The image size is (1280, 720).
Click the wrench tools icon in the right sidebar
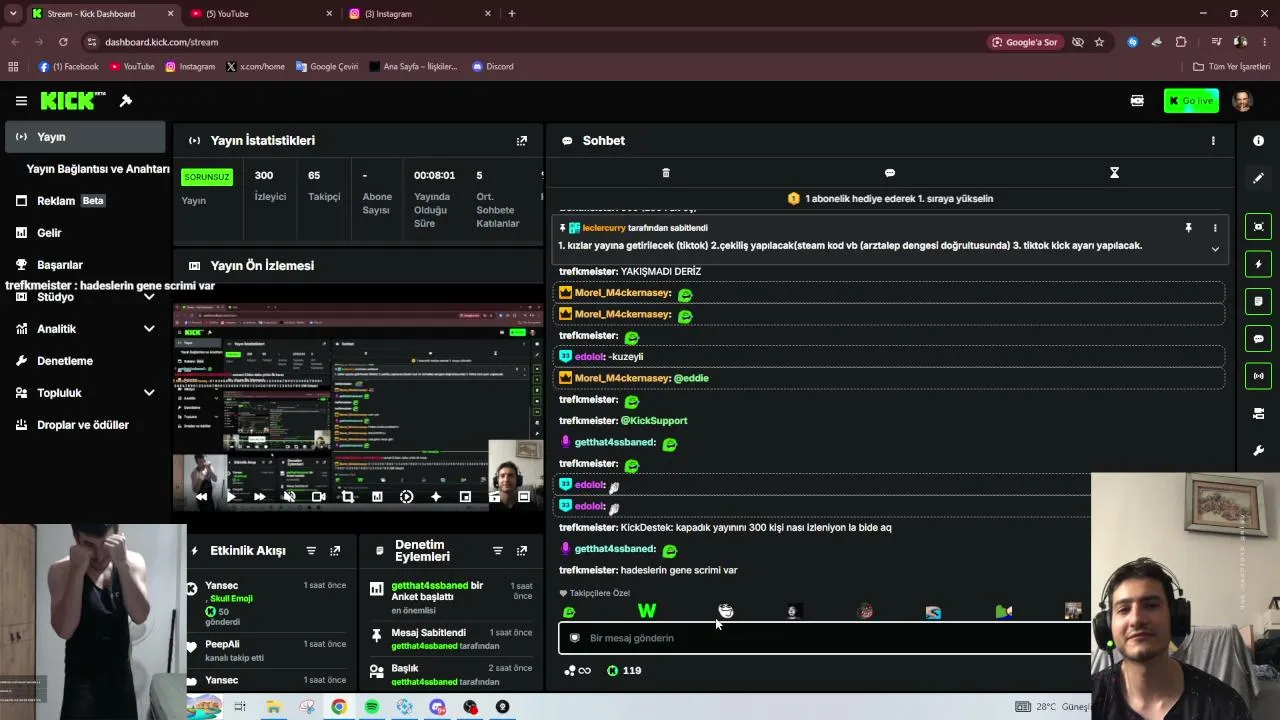pos(1258,451)
